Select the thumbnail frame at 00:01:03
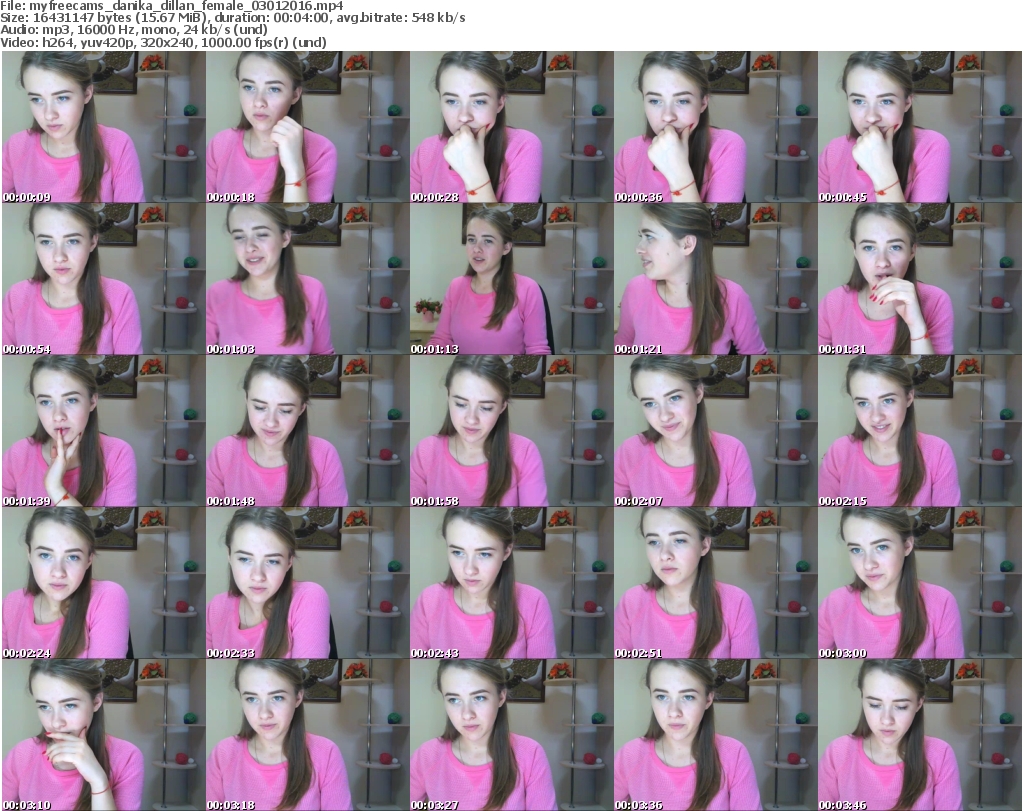Image resolution: width=1024 pixels, height=811 pixels. click(308, 279)
